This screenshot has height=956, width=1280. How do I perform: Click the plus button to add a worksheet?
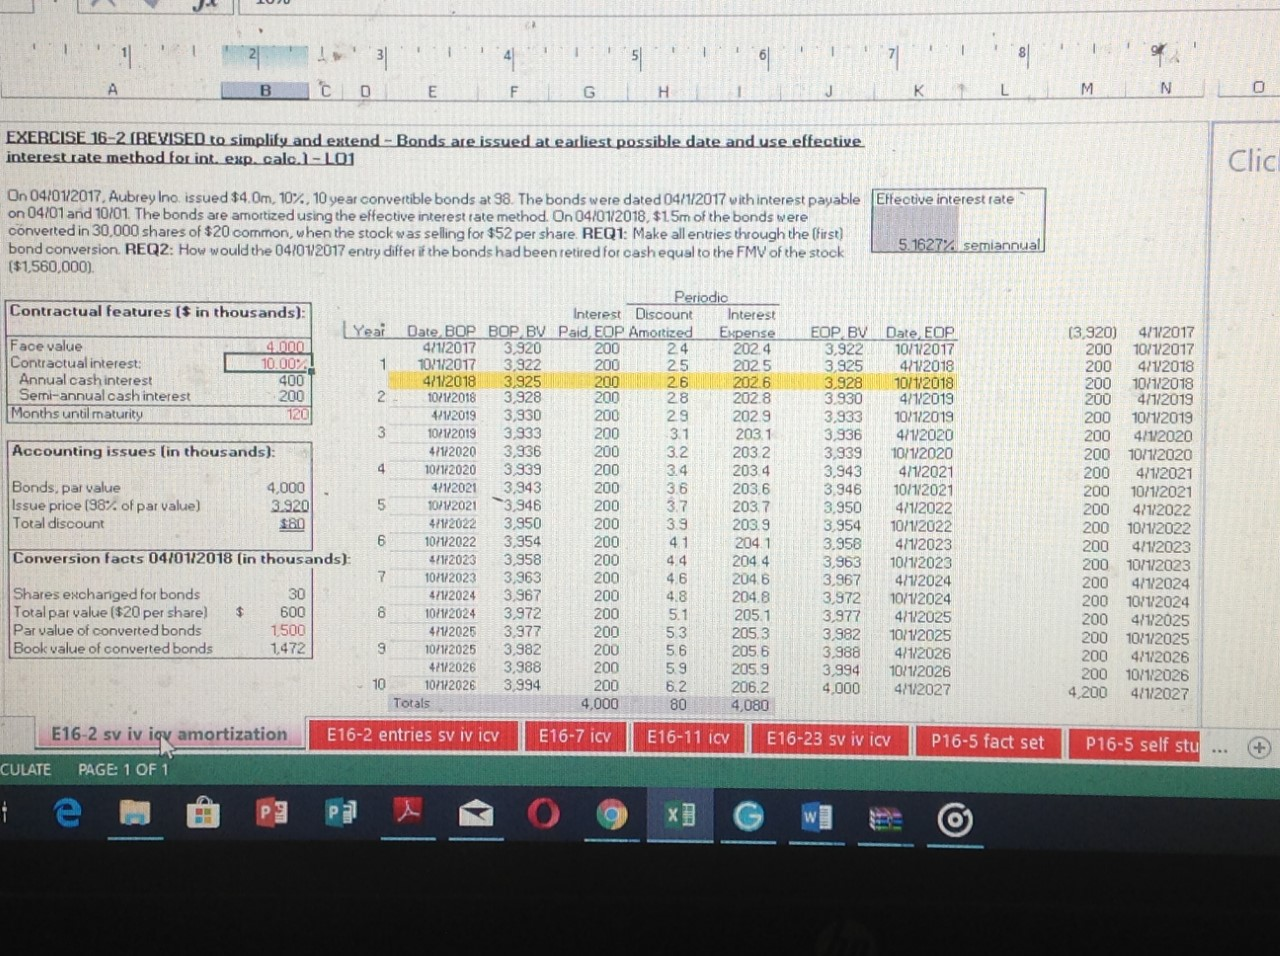pyautogui.click(x=1257, y=747)
